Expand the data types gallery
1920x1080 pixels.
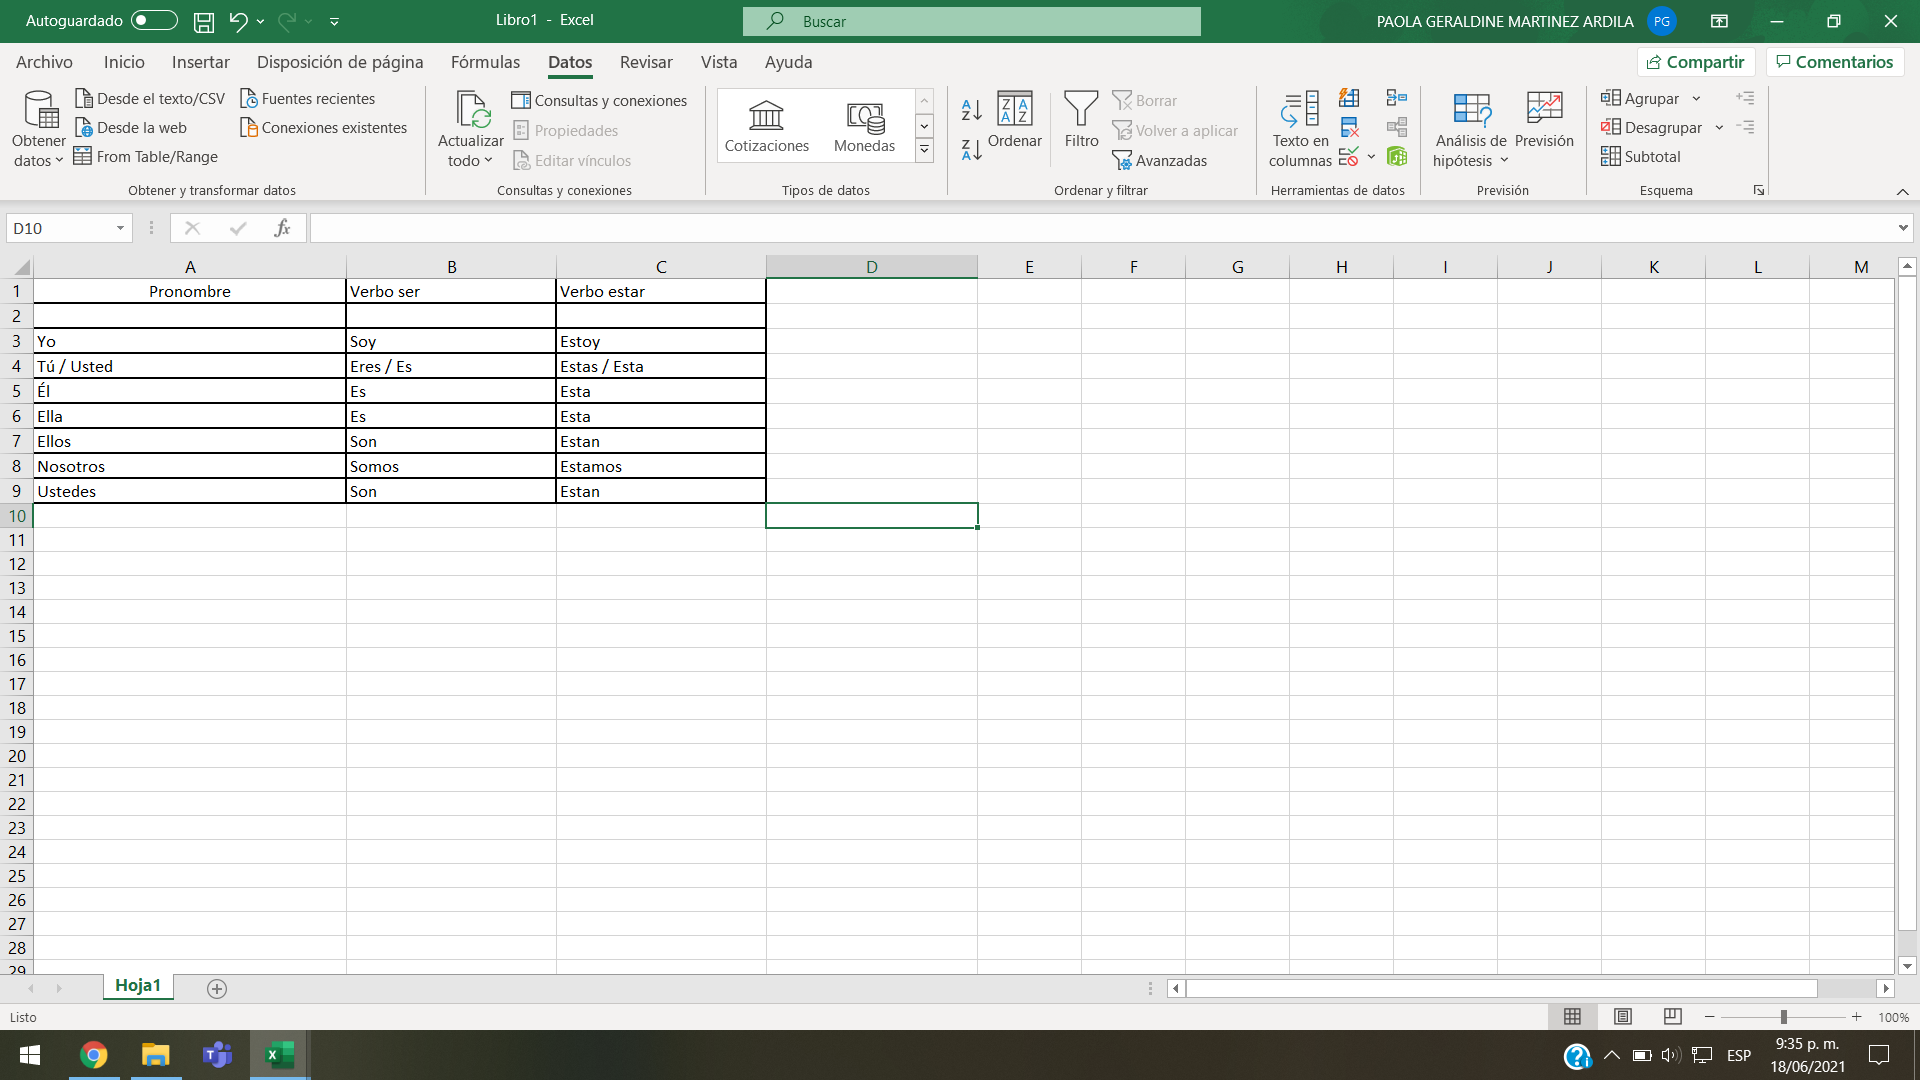pos(924,151)
